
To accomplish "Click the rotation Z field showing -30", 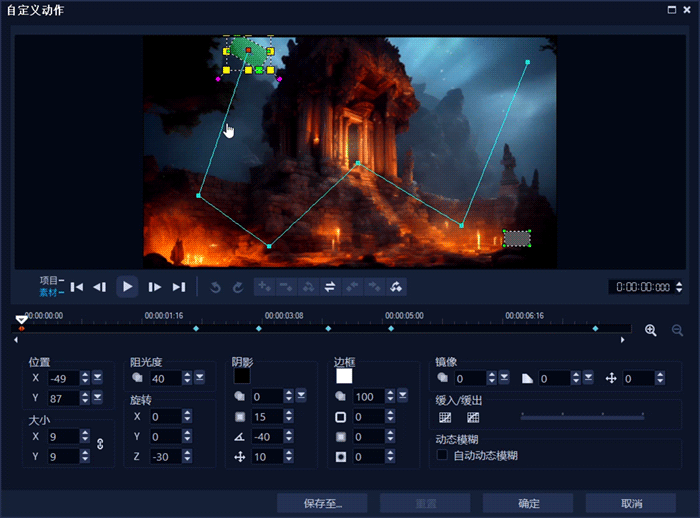I will 166,457.
